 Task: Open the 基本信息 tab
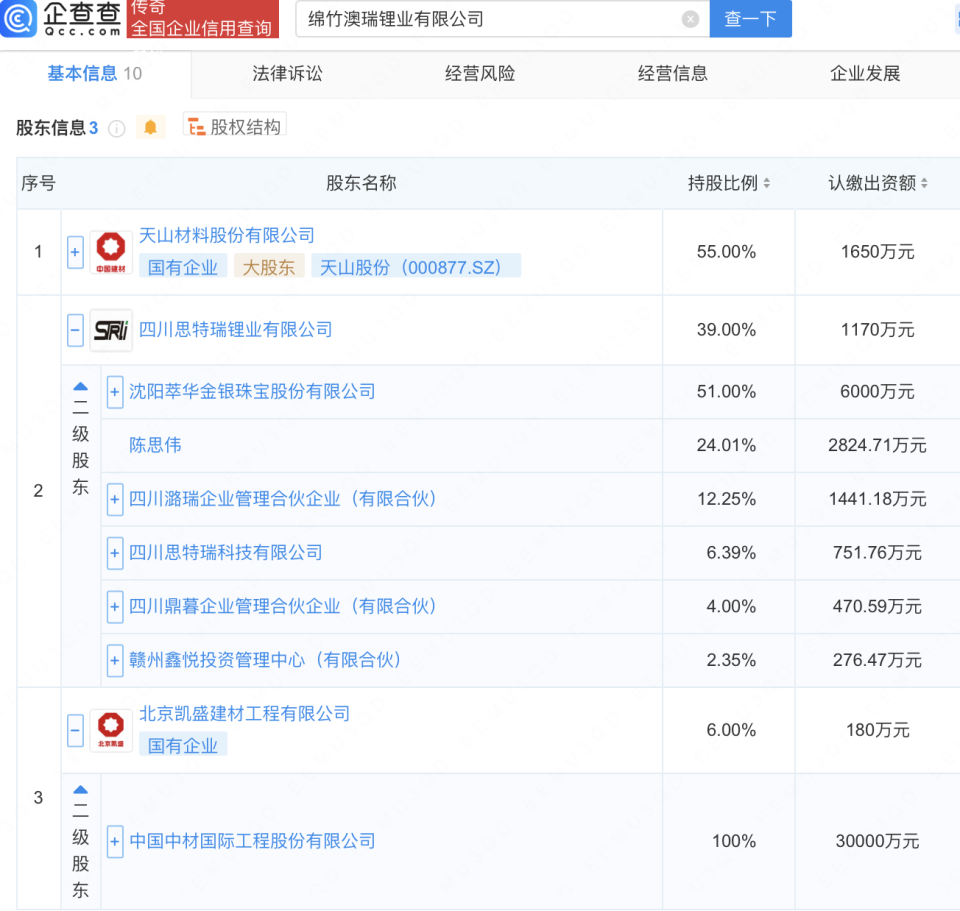point(95,73)
